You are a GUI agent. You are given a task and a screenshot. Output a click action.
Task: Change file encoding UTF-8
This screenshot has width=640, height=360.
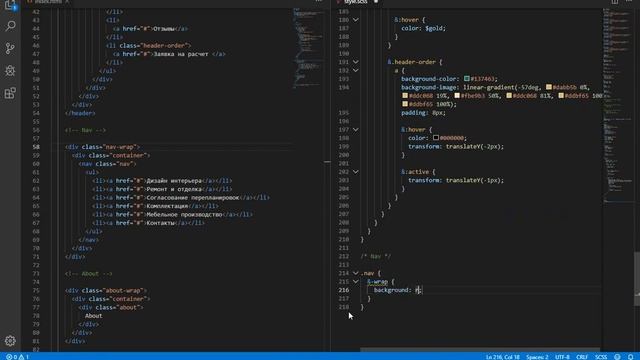pos(562,357)
